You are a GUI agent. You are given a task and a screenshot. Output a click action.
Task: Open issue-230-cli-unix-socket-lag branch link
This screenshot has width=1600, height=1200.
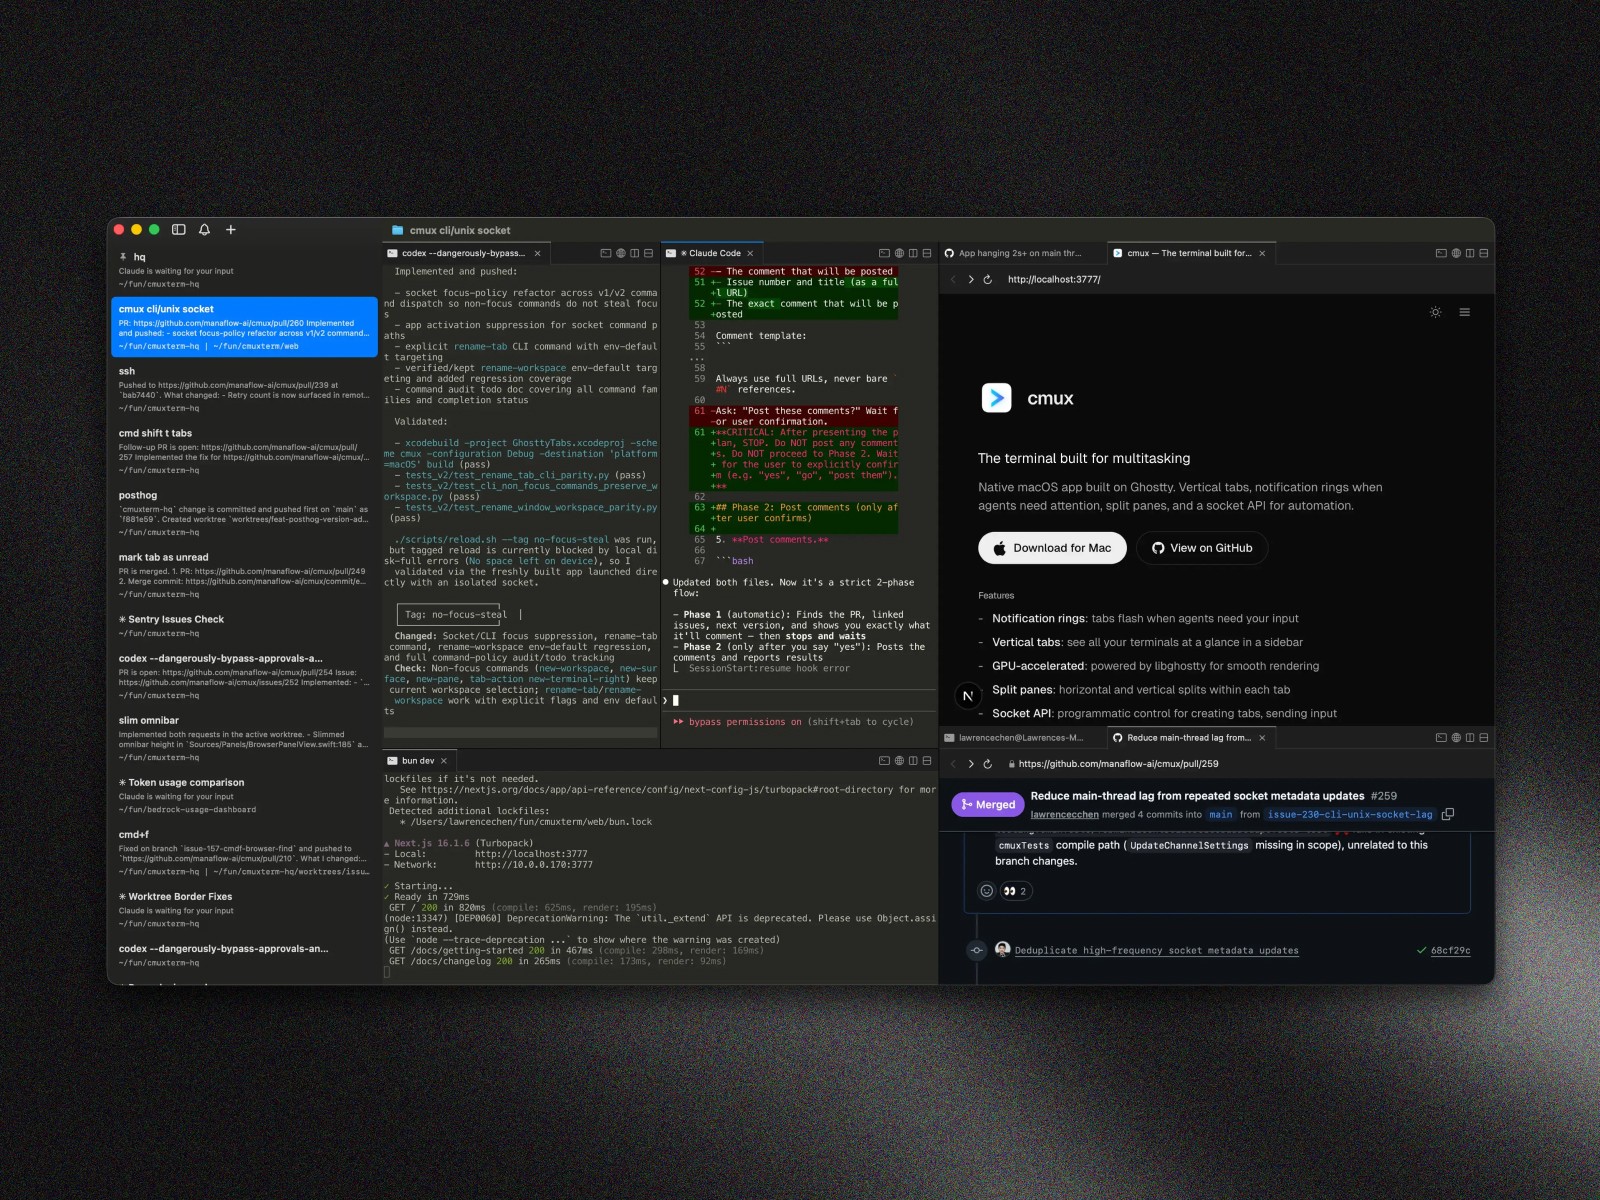pos(1350,815)
